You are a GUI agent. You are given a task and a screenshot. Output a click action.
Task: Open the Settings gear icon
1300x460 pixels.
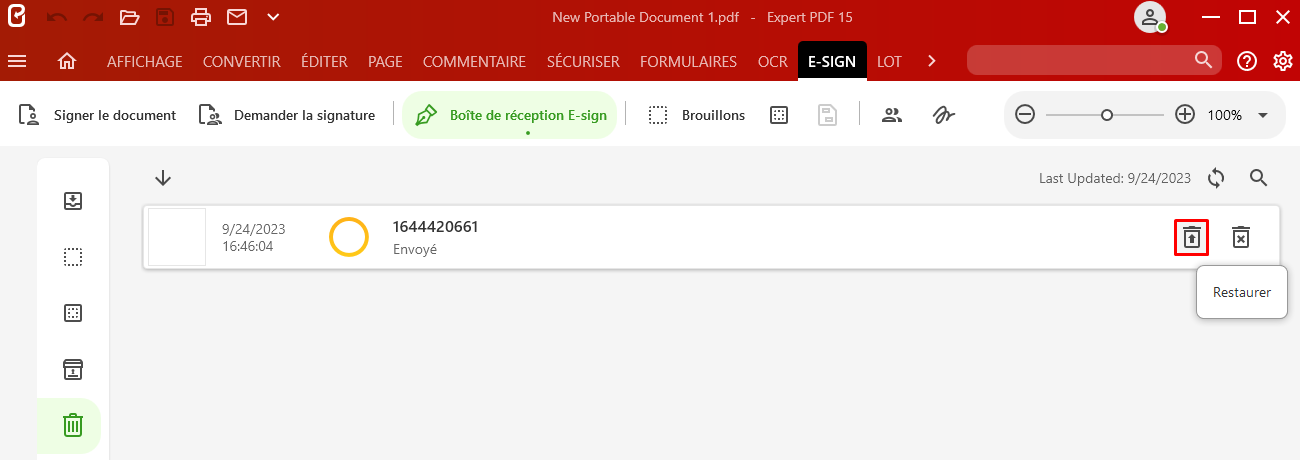pos(1283,61)
